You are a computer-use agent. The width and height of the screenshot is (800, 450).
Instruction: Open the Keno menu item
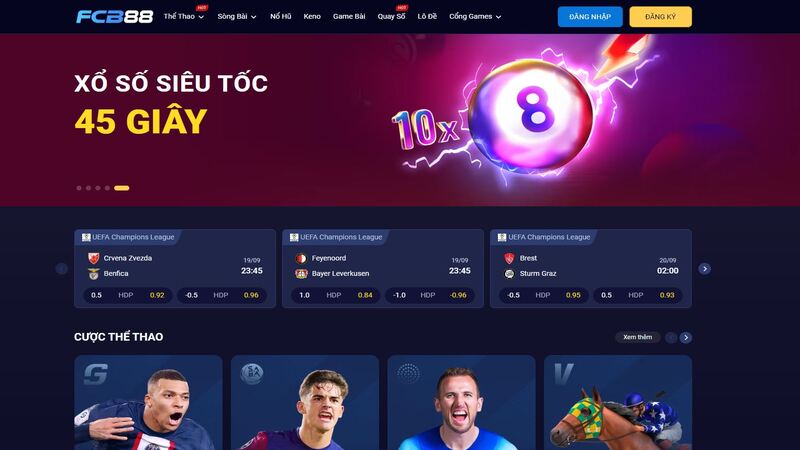[x=312, y=16]
